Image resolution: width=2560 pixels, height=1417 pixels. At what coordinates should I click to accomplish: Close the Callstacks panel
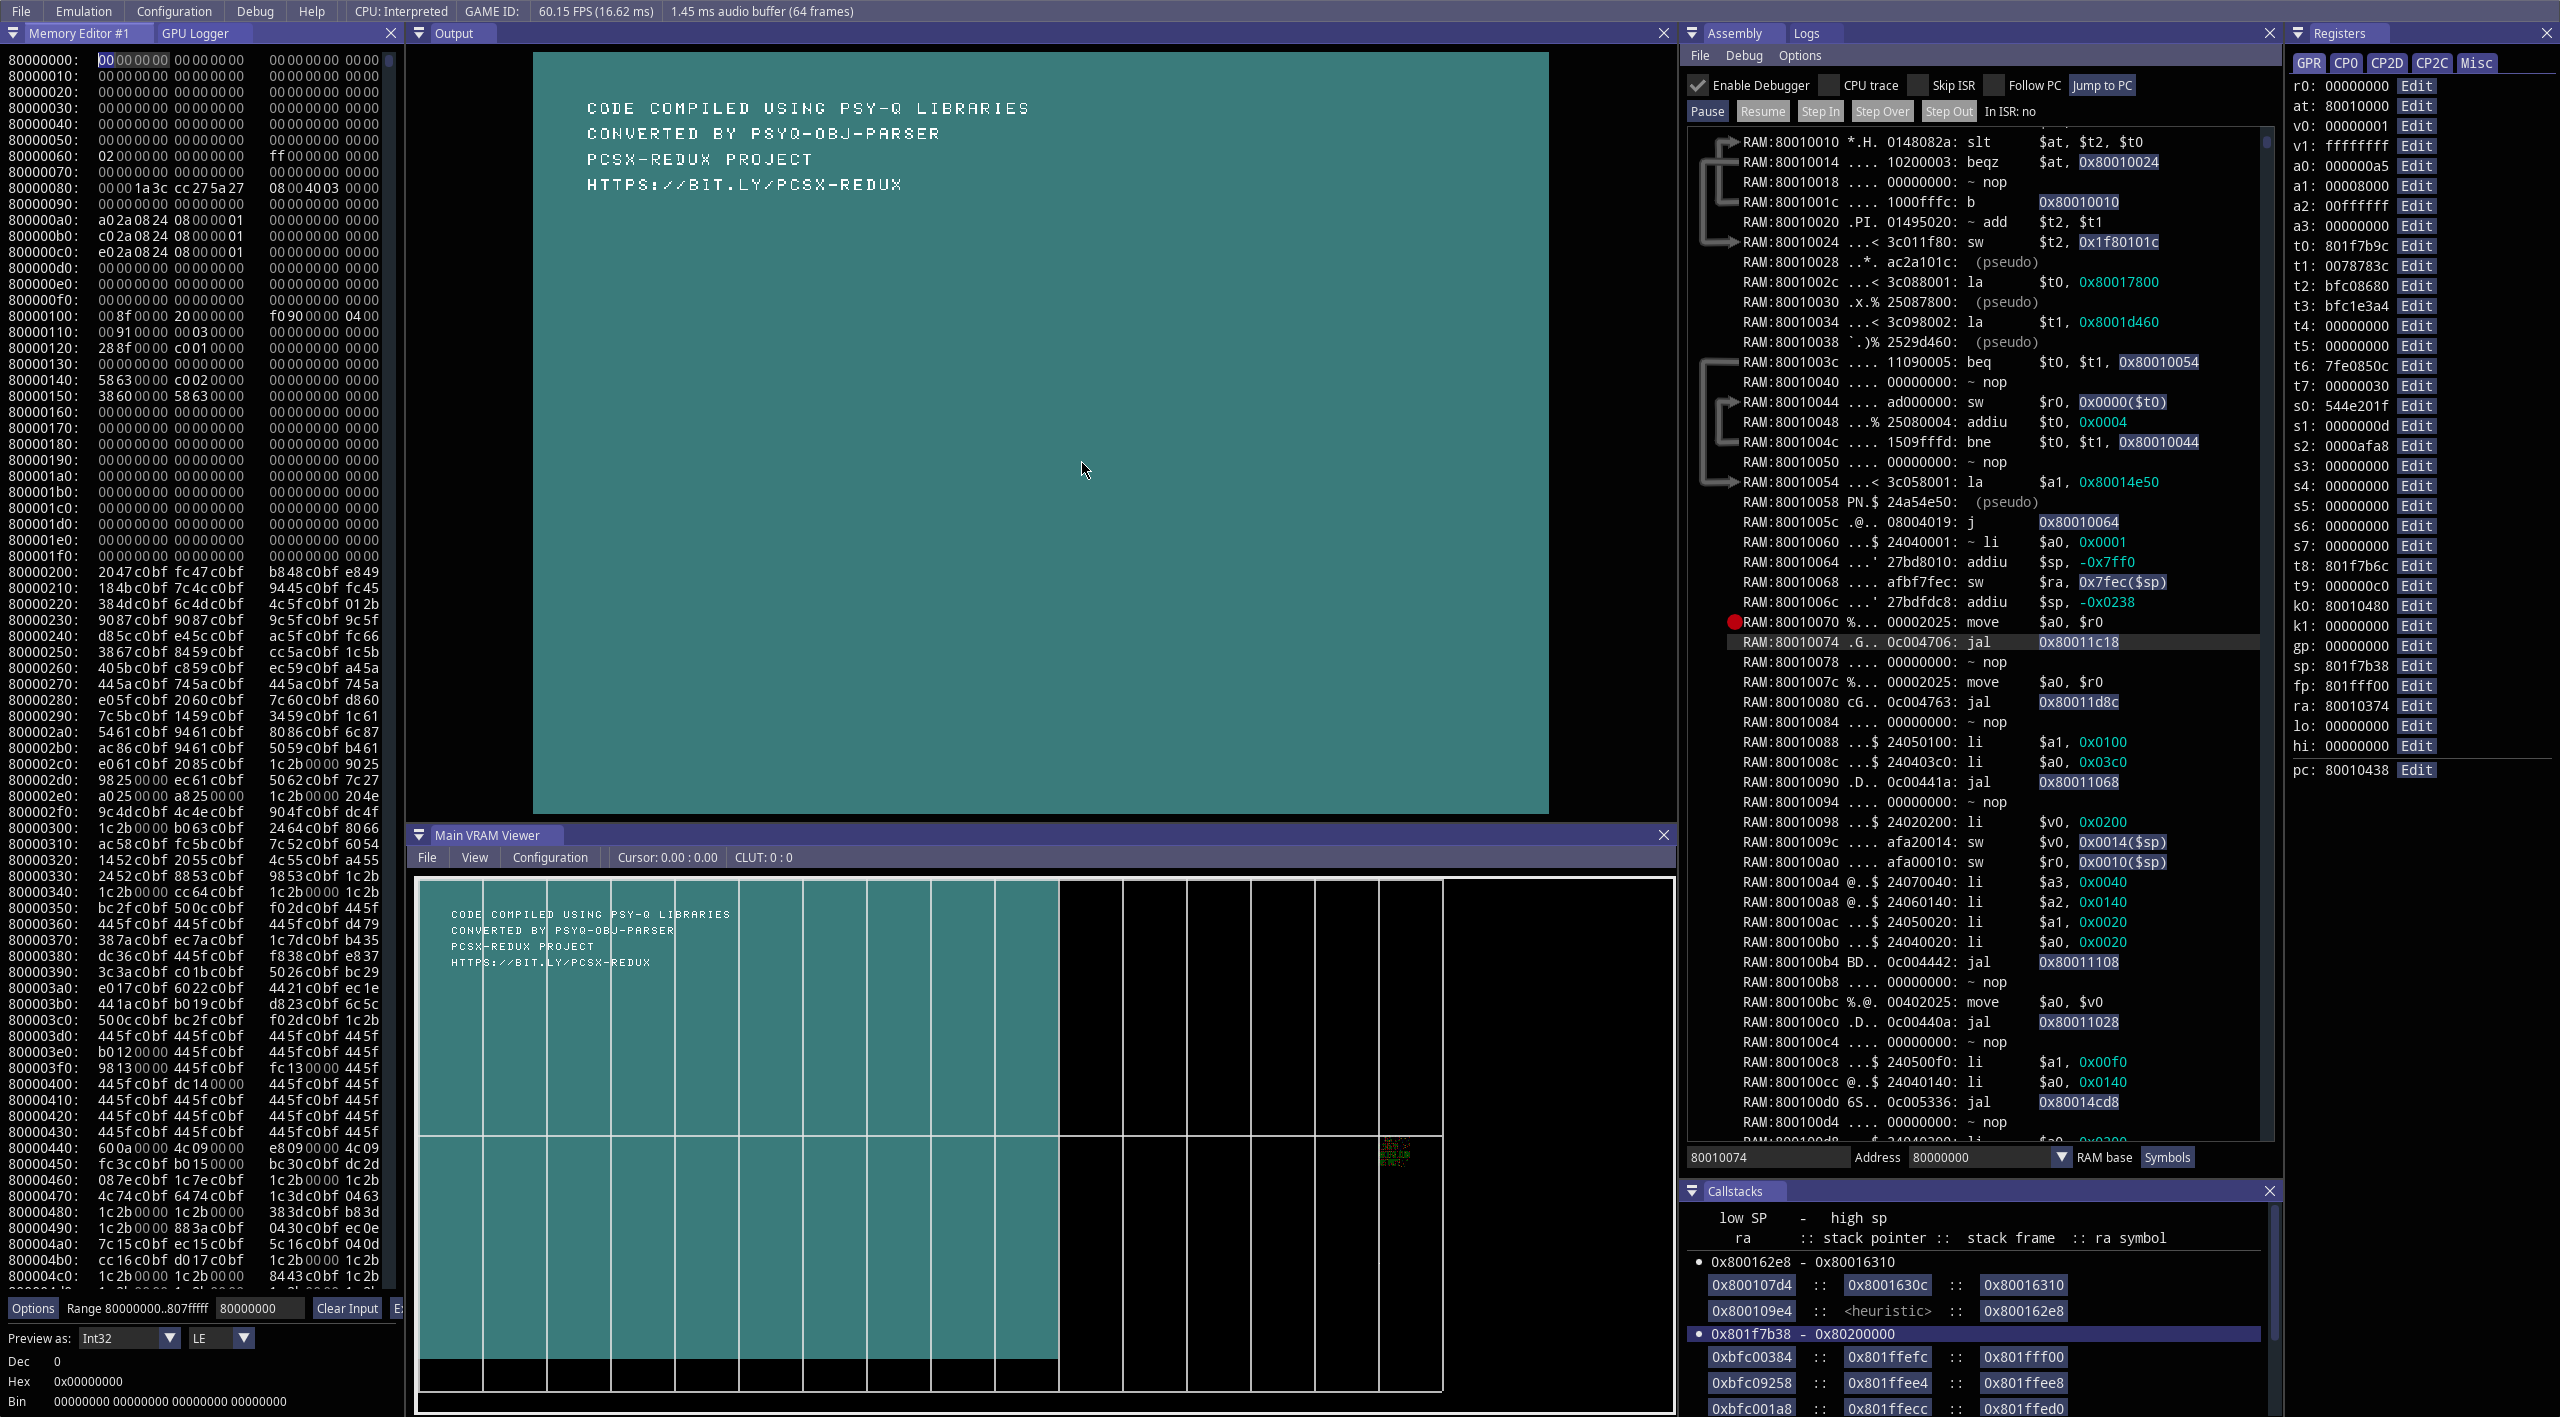point(2270,1191)
